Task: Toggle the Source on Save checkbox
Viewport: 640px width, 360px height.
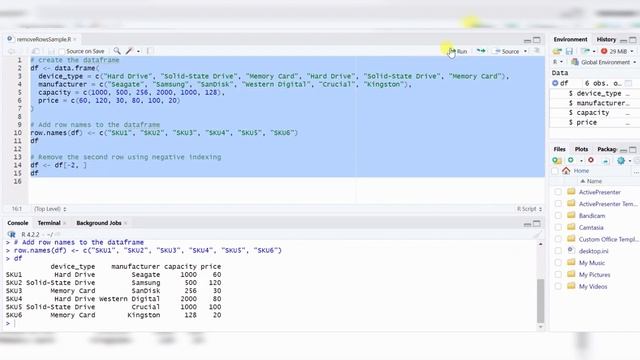Action: pyautogui.click(x=62, y=51)
